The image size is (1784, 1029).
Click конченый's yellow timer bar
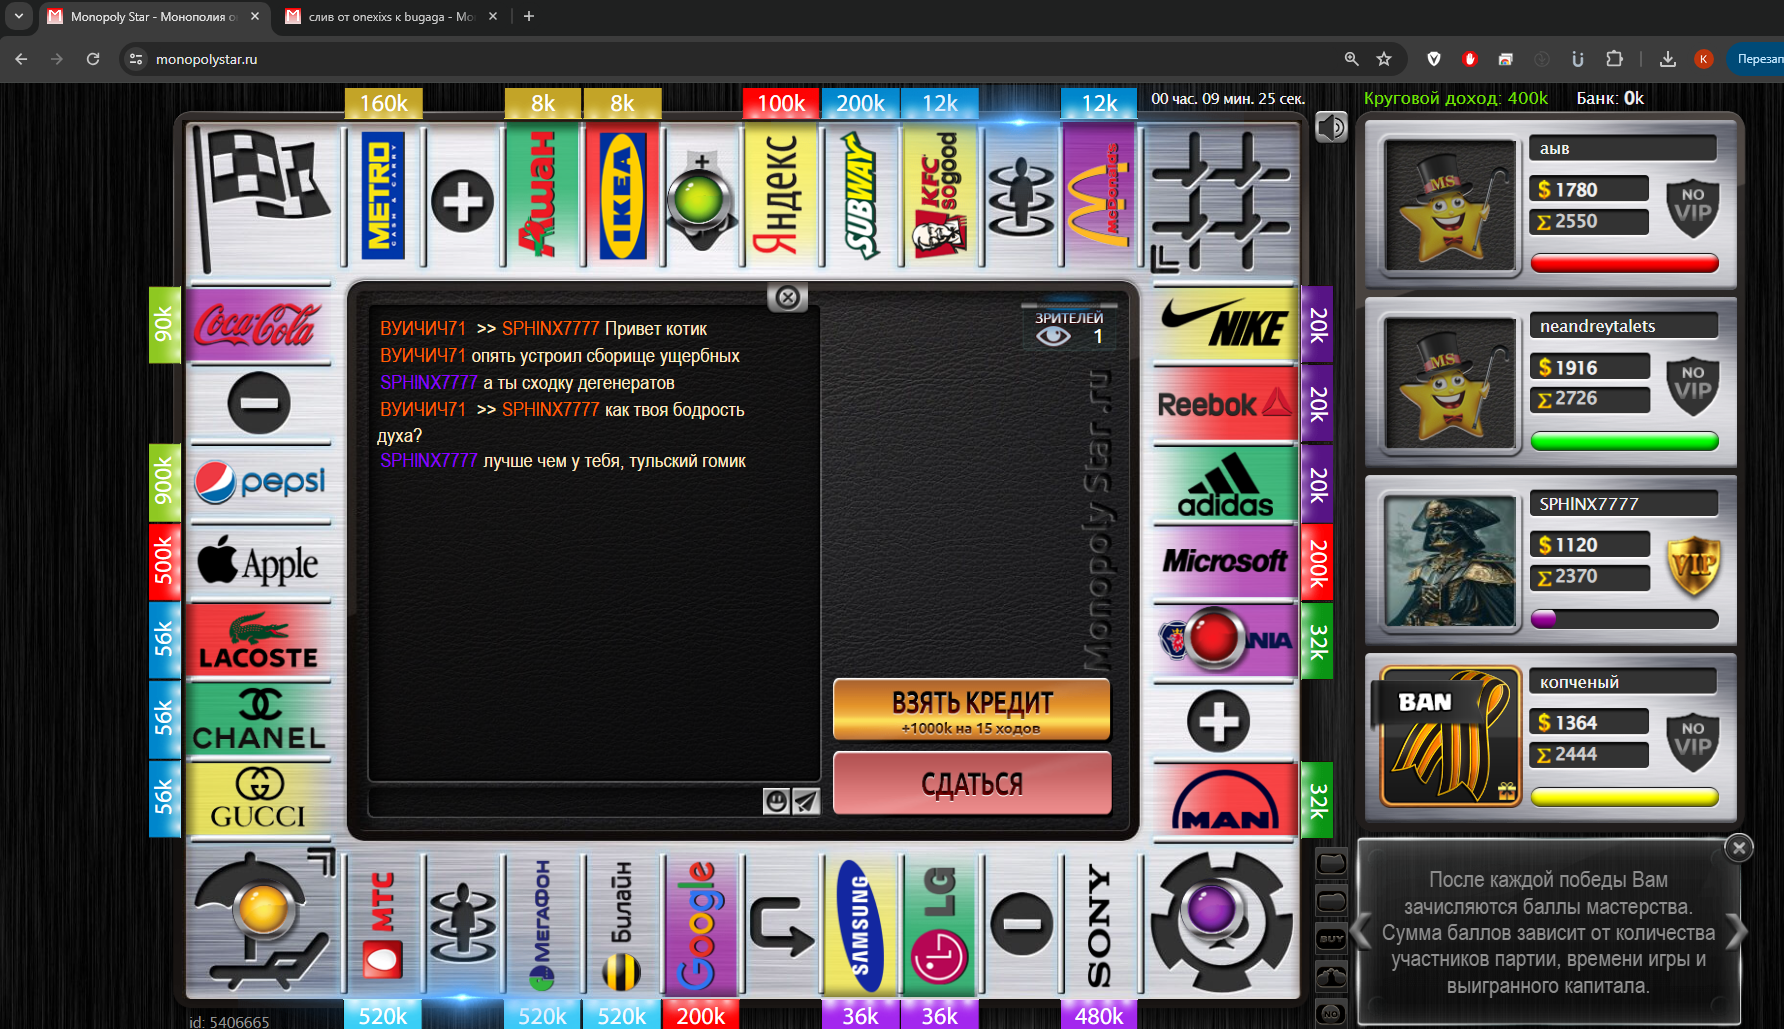point(1624,797)
